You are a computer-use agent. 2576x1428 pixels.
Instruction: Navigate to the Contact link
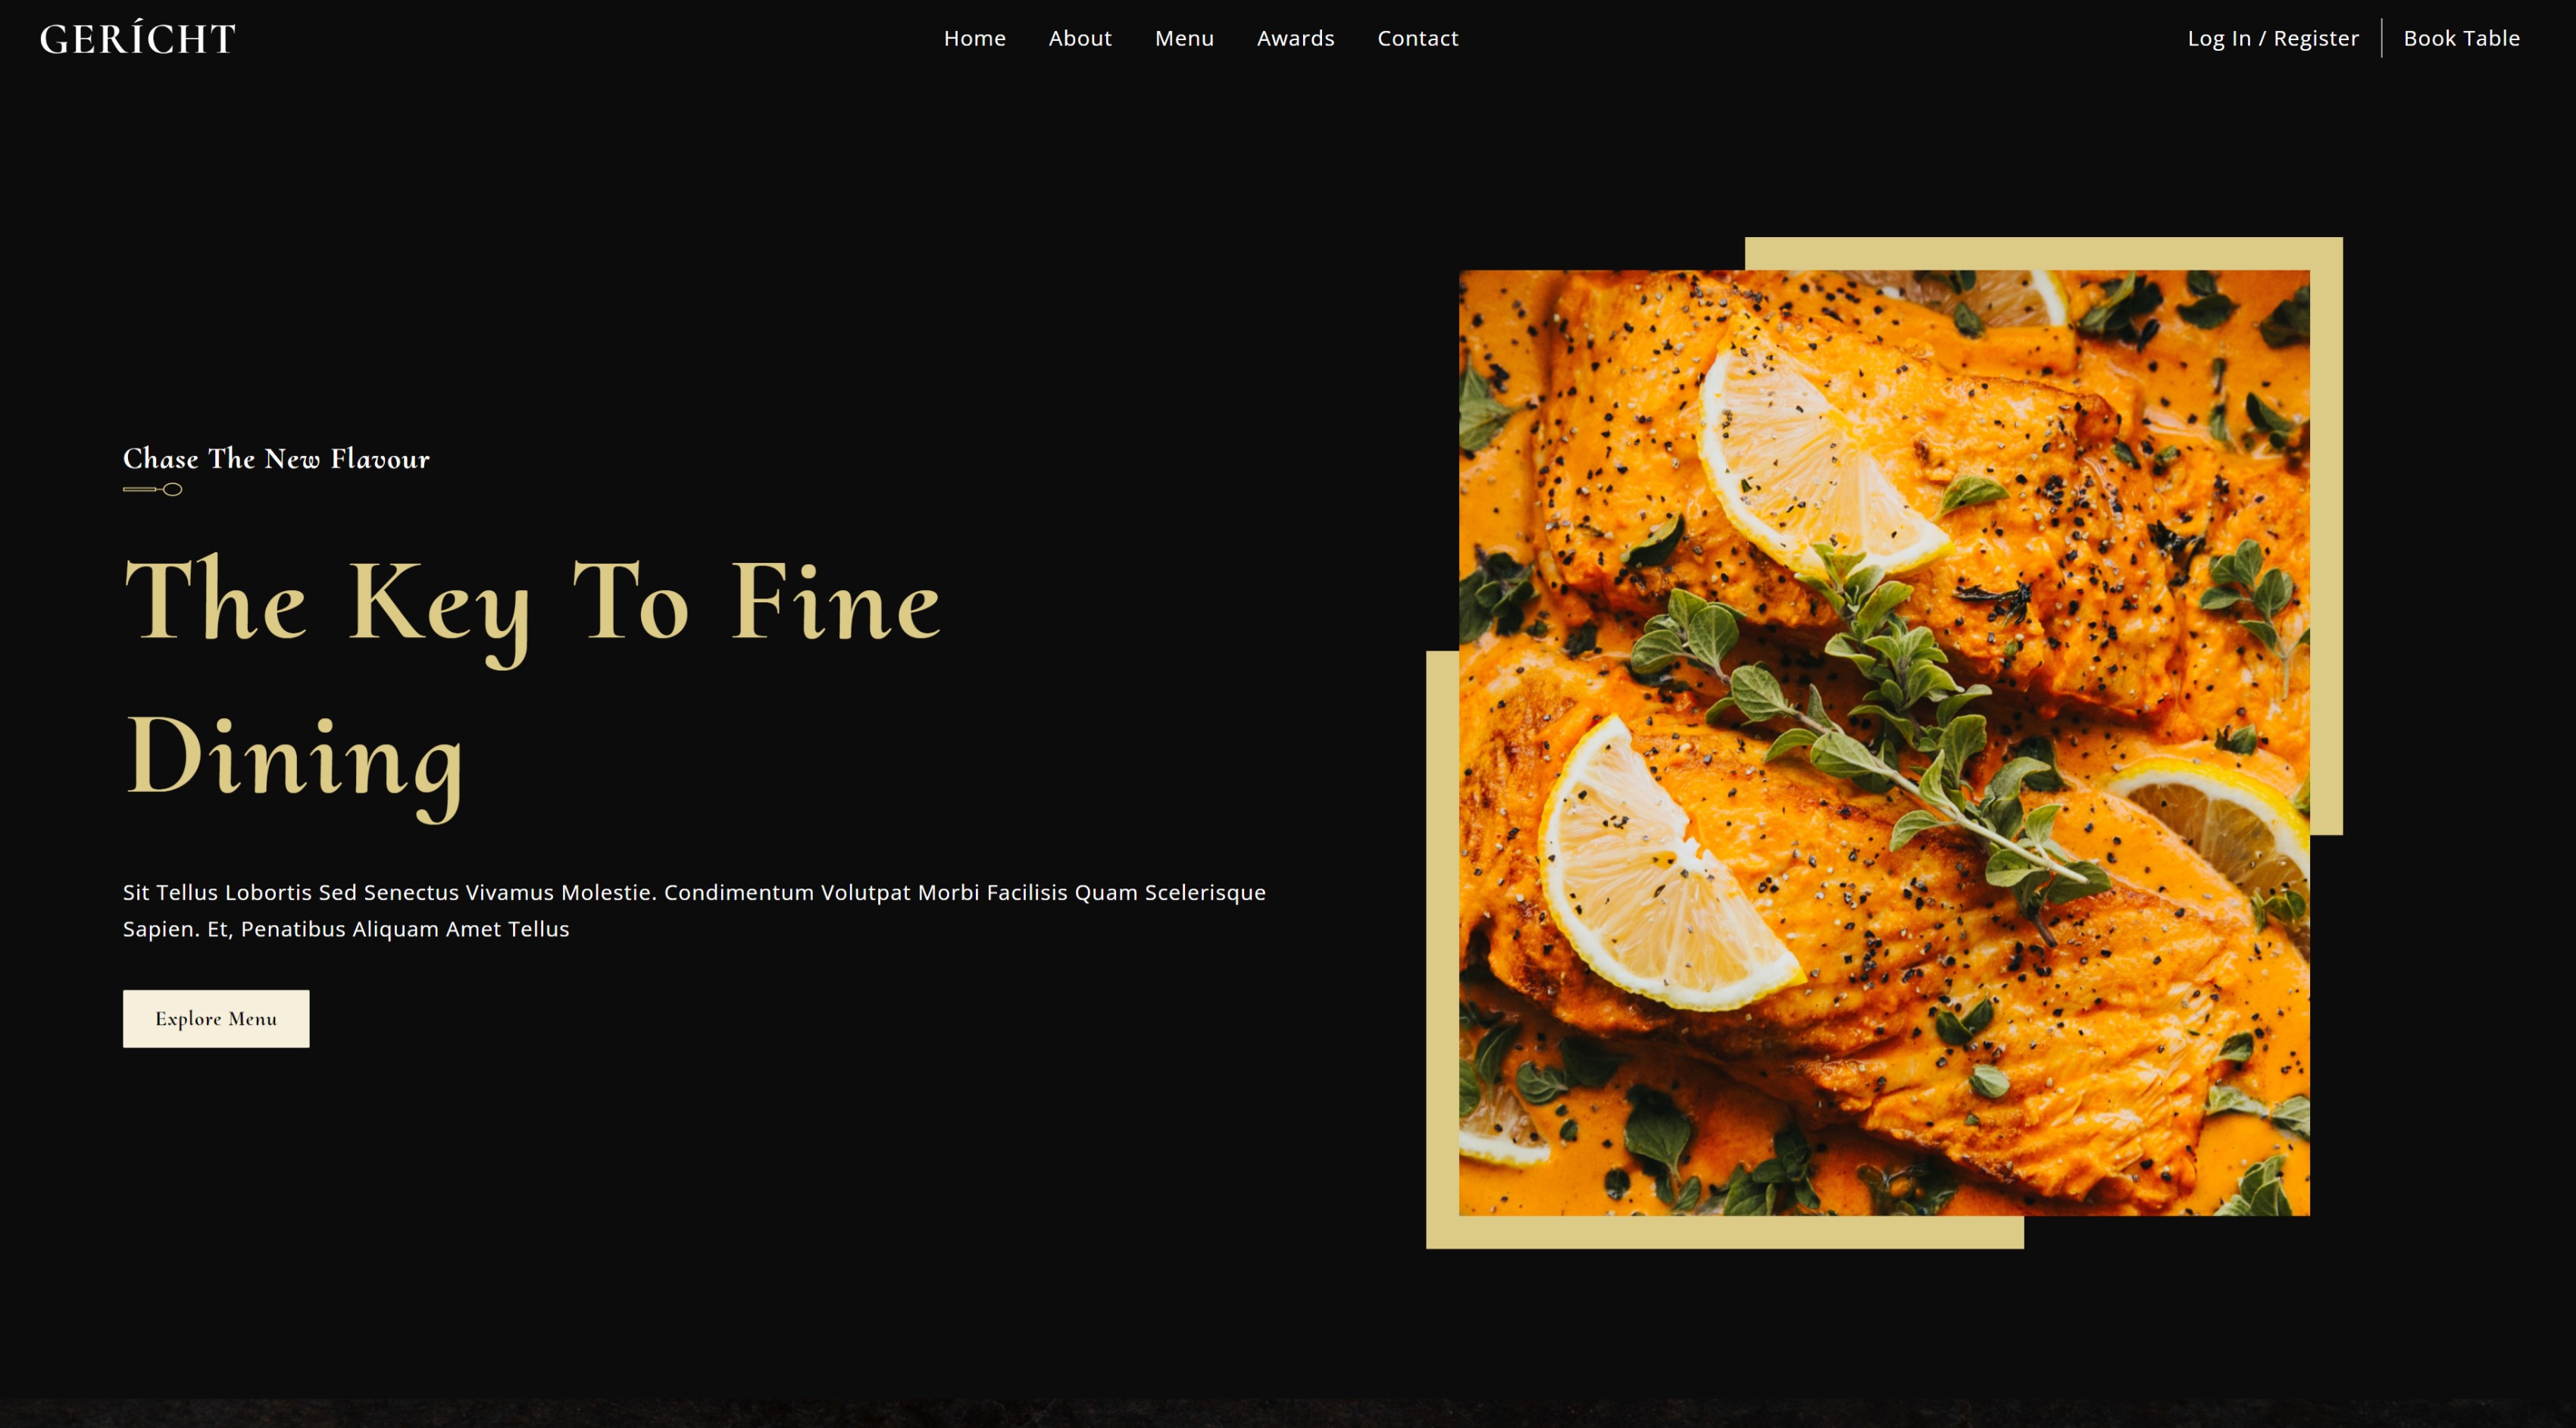pos(1417,38)
